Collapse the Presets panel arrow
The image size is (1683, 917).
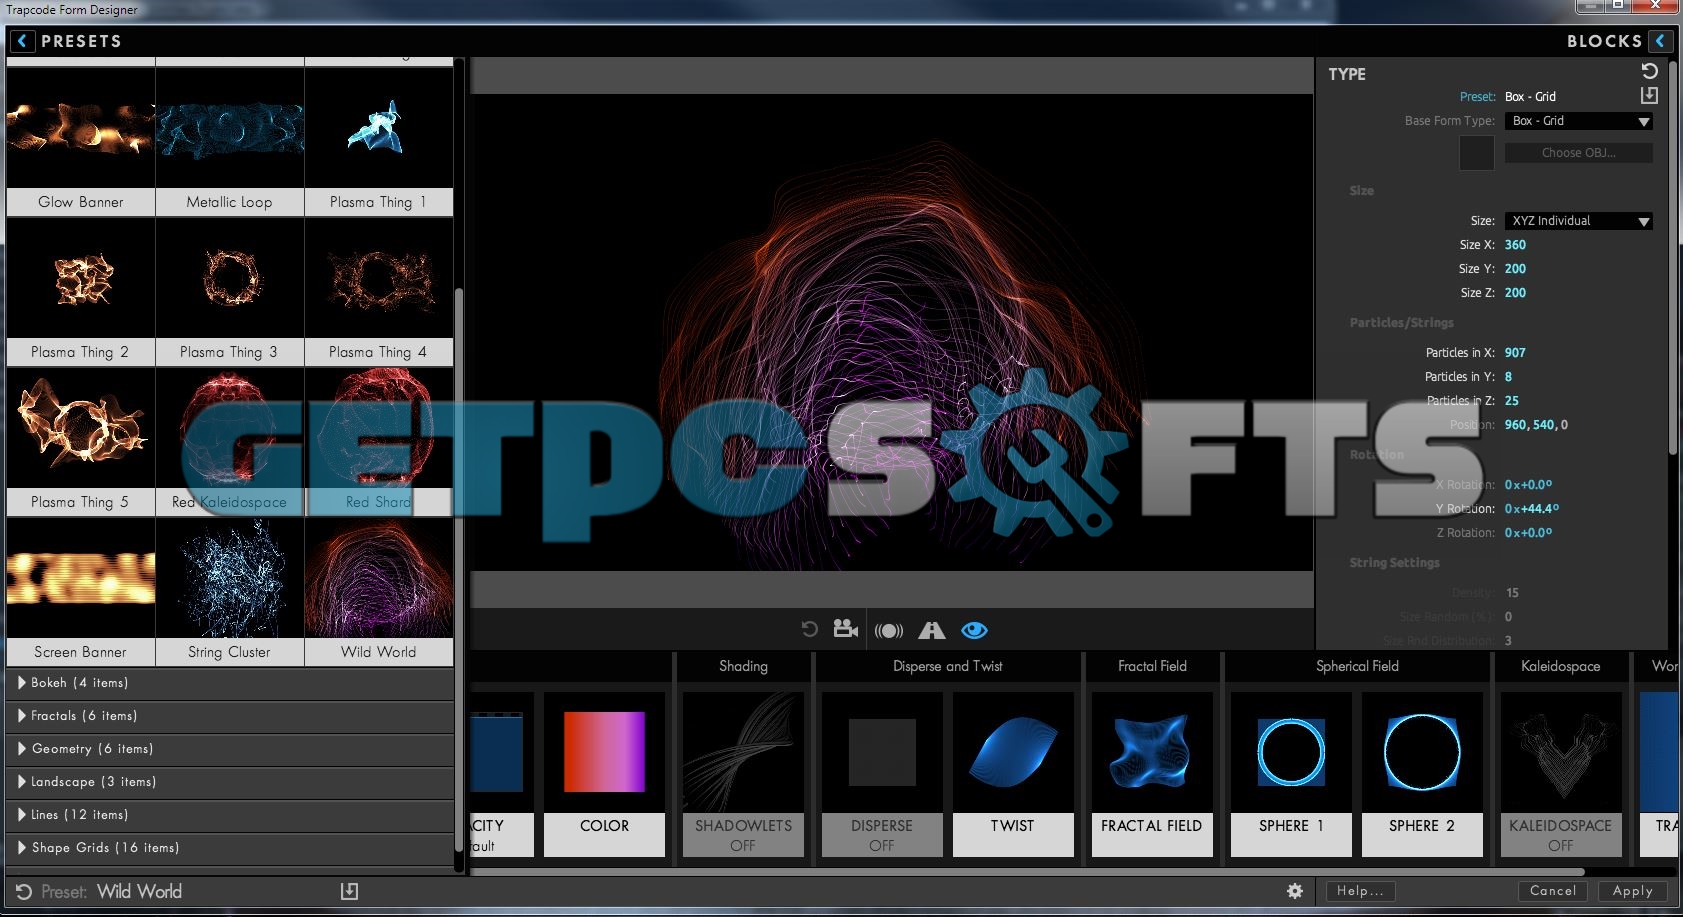(22, 41)
